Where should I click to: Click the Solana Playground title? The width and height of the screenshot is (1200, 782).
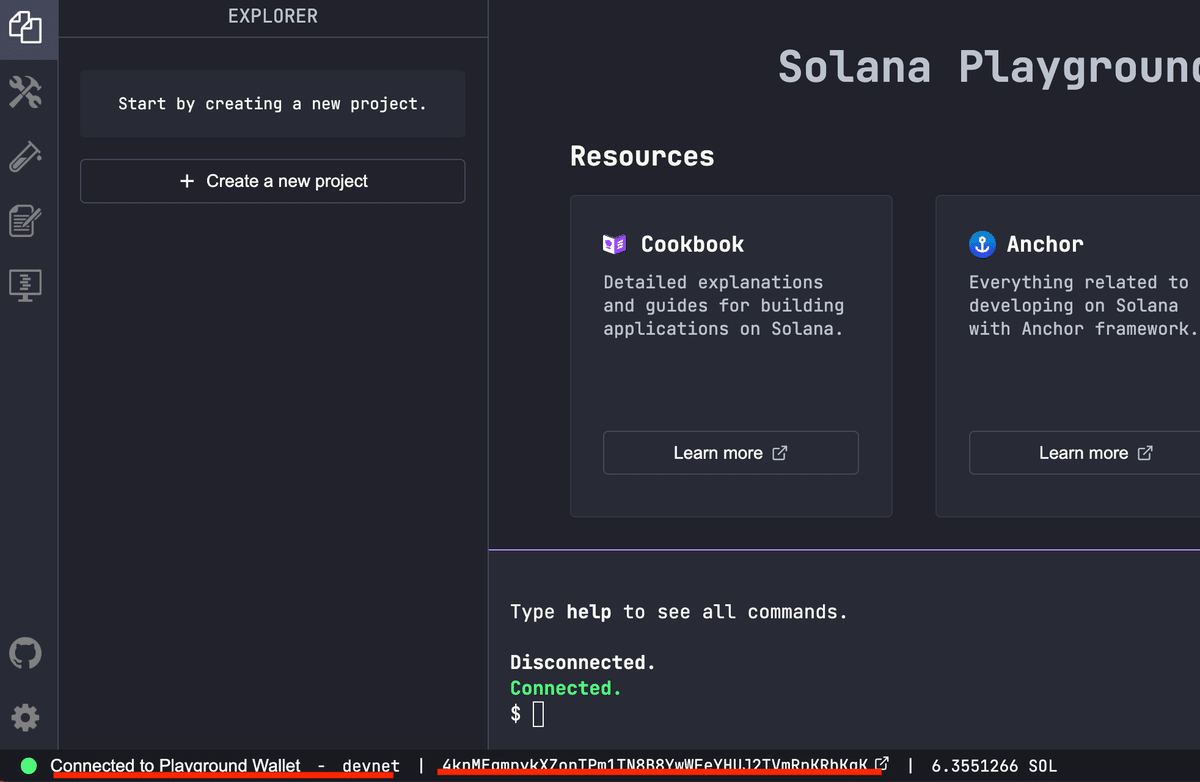[x=988, y=67]
